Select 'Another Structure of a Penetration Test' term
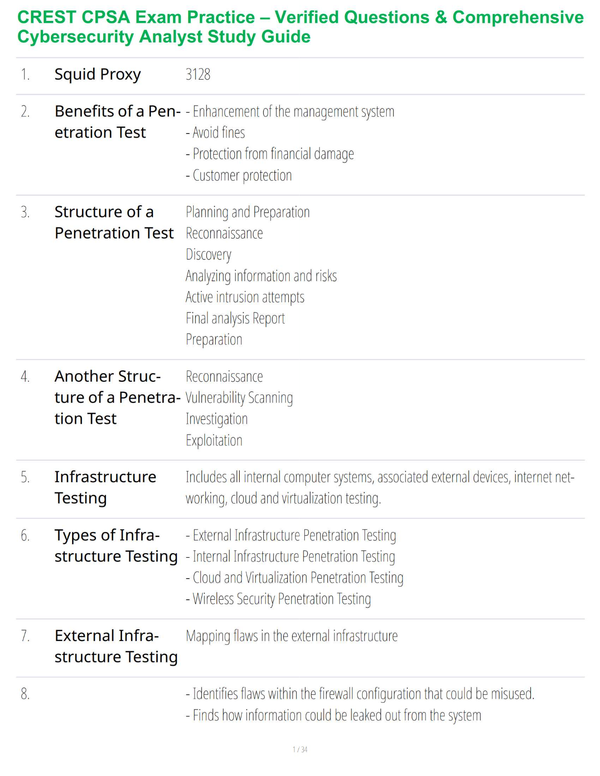The height and width of the screenshot is (776, 600). tap(117, 397)
